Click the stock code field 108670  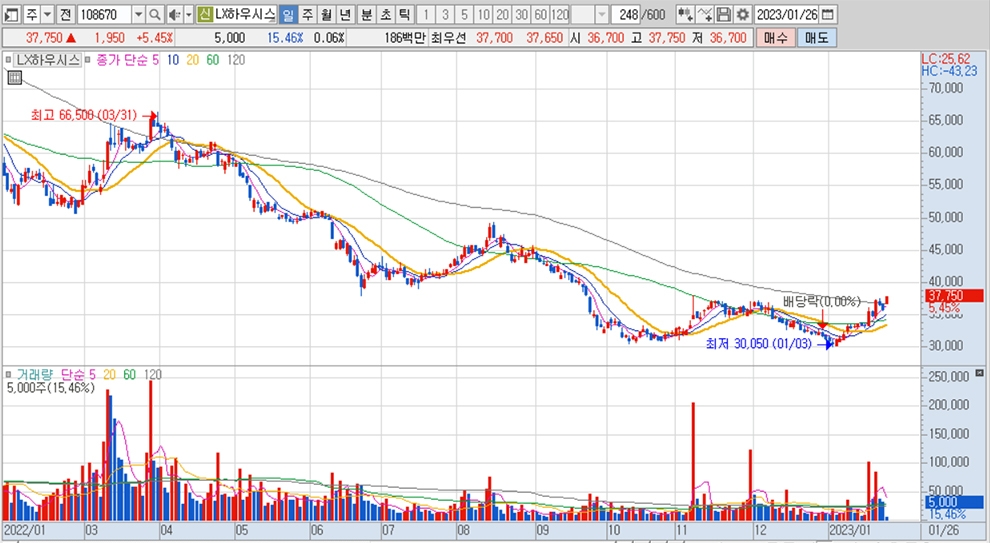pos(104,14)
